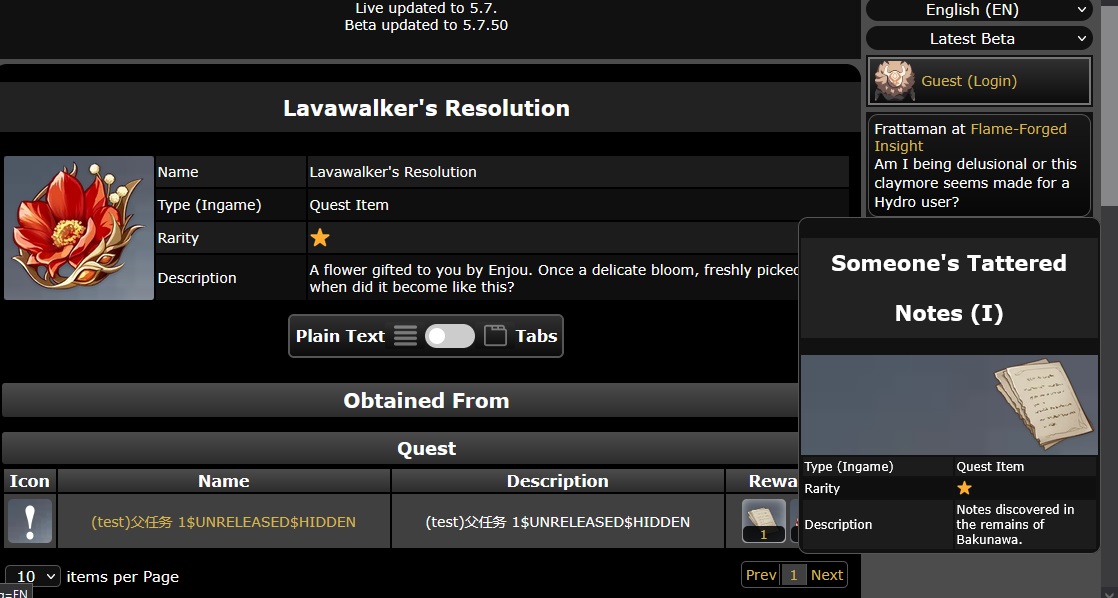1118x598 pixels.
Task: Click the rarity star in the item table
Action: [x=320, y=238]
